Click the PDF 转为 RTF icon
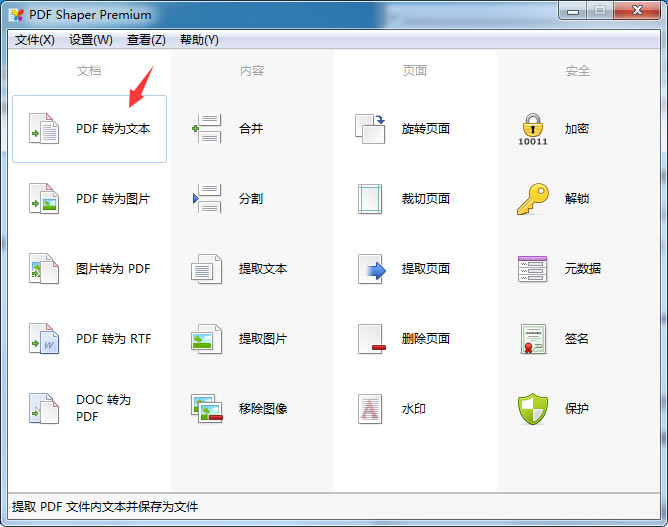This screenshot has height=527, width=668. tap(44, 339)
